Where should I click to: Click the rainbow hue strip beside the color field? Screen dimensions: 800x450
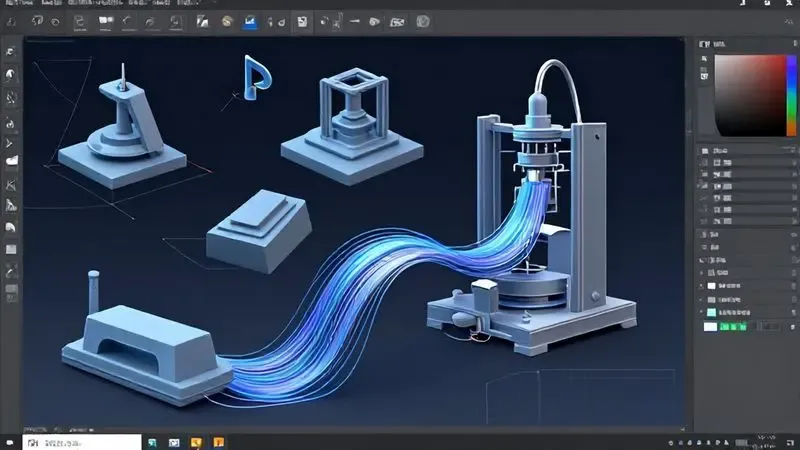791,95
